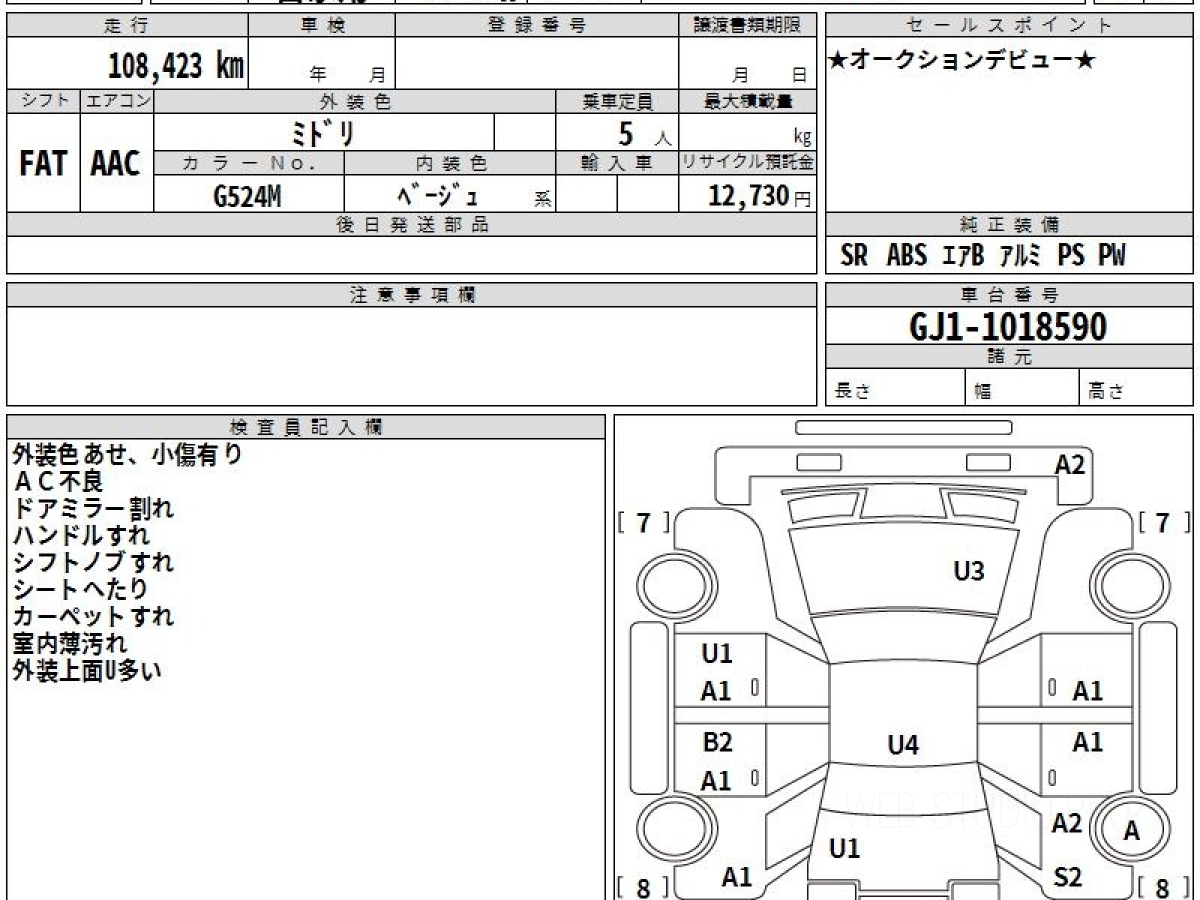Image resolution: width=1200 pixels, height=900 pixels.
Task: Click the 車検 header cell
Action: [x=321, y=27]
